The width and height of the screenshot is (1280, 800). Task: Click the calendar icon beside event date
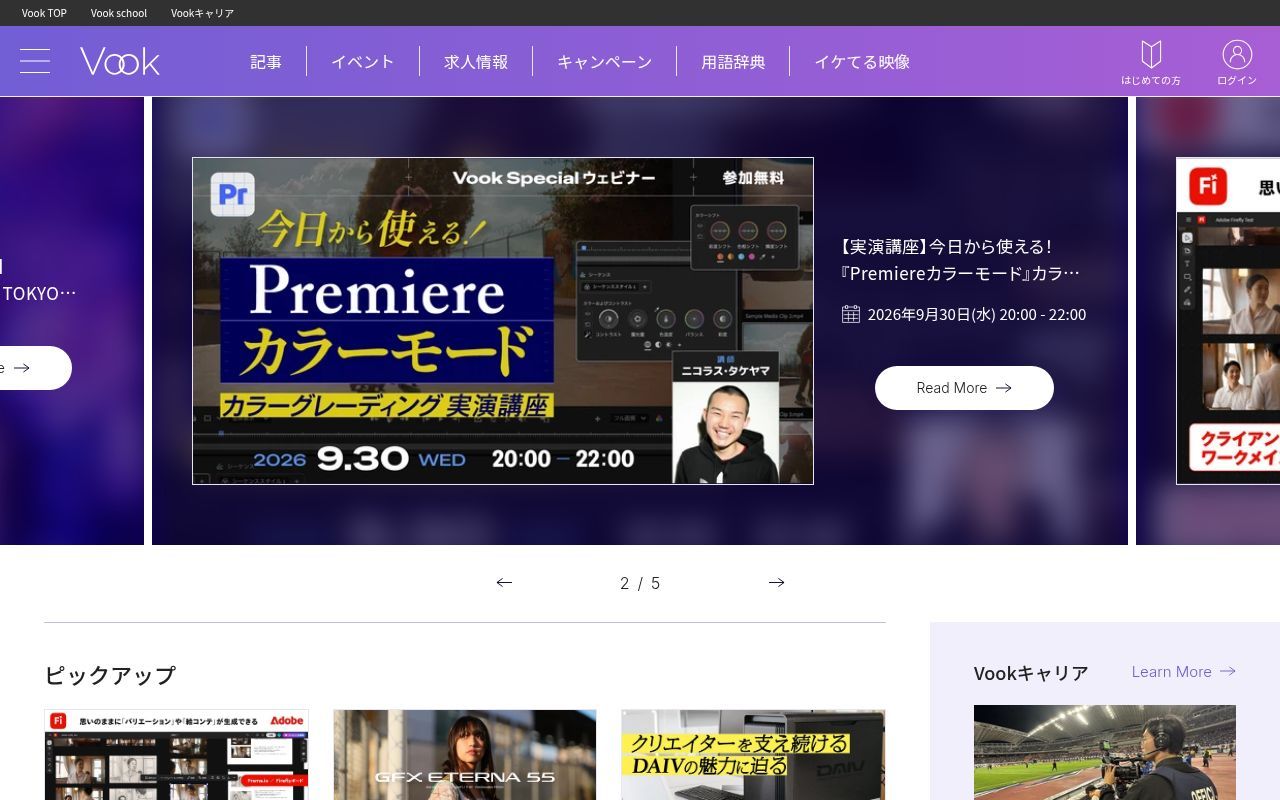point(851,314)
